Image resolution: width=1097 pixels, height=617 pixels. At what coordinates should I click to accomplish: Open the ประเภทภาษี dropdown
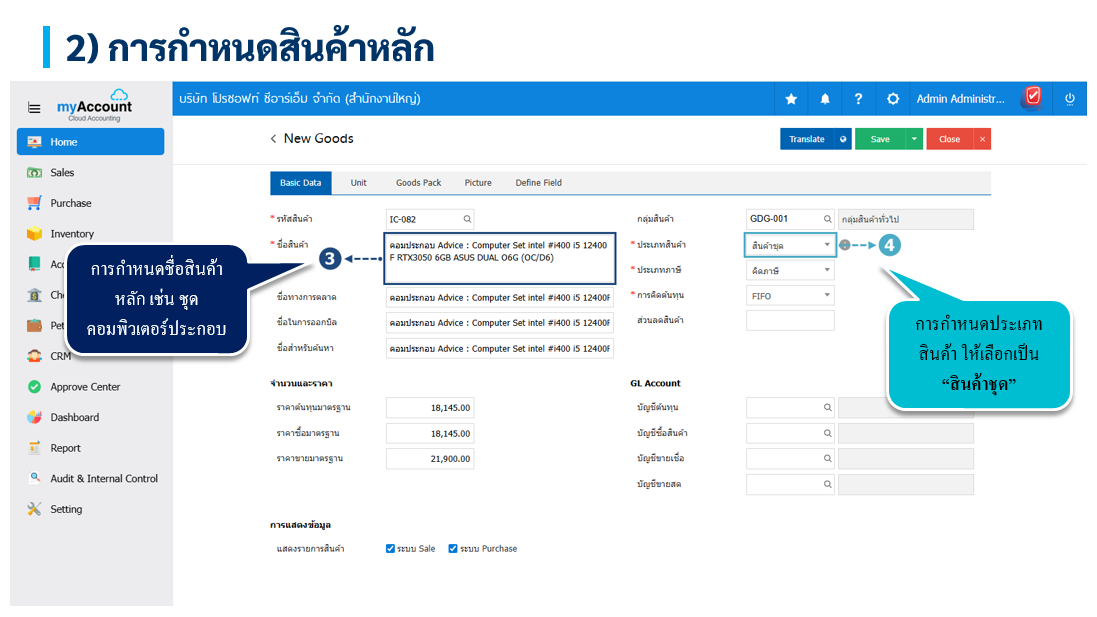click(x=790, y=271)
